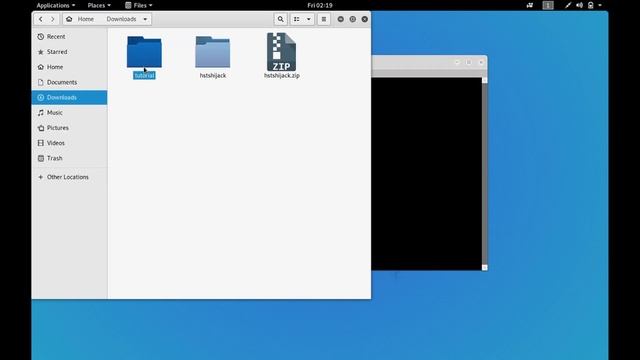Image resolution: width=640 pixels, height=360 pixels.
Task: Select Recent in the sidebar
Action: (x=69, y=37)
